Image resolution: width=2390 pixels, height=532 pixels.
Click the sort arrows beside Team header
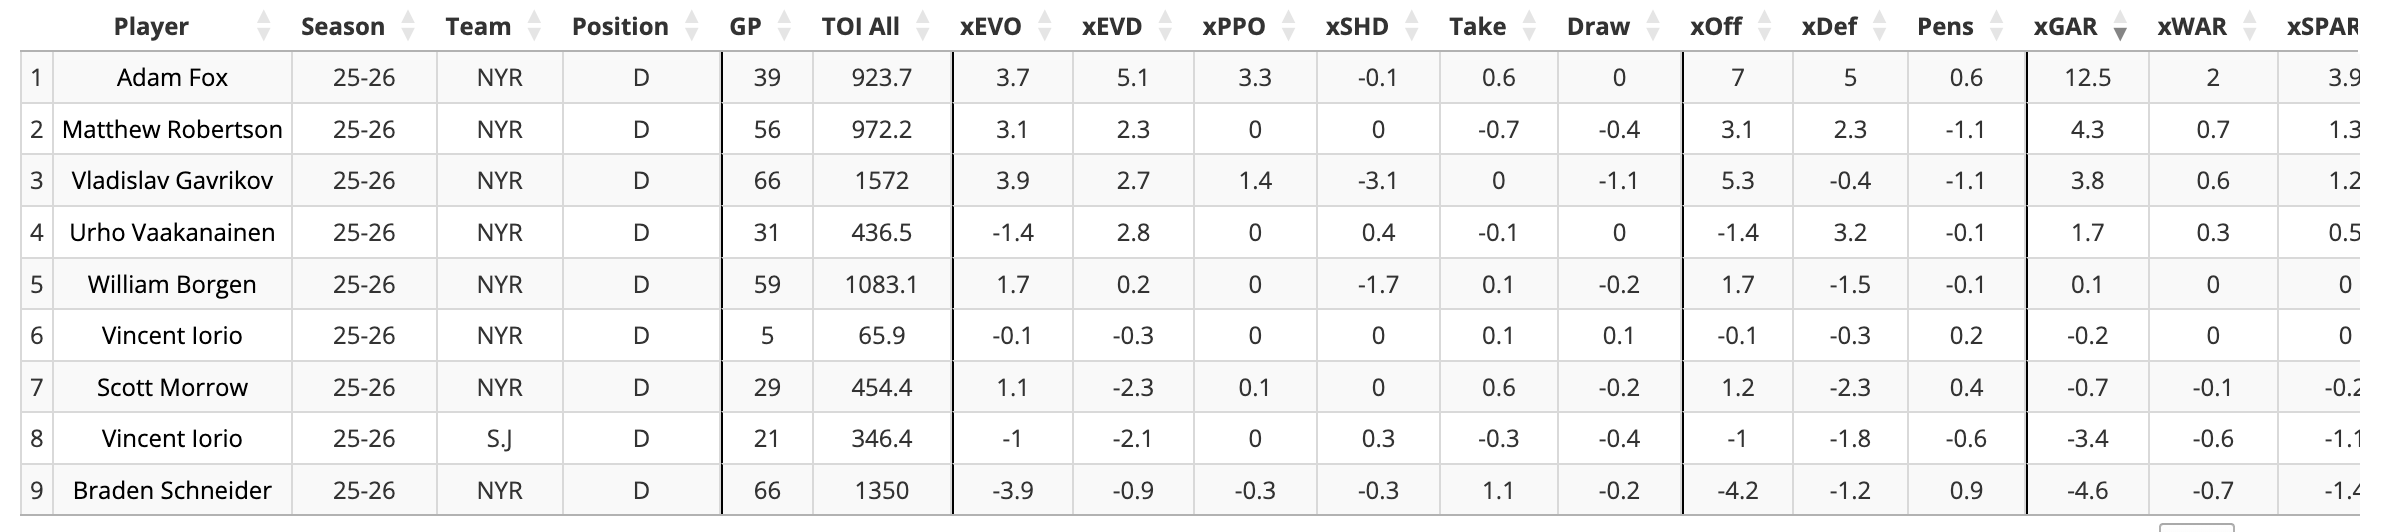(534, 27)
